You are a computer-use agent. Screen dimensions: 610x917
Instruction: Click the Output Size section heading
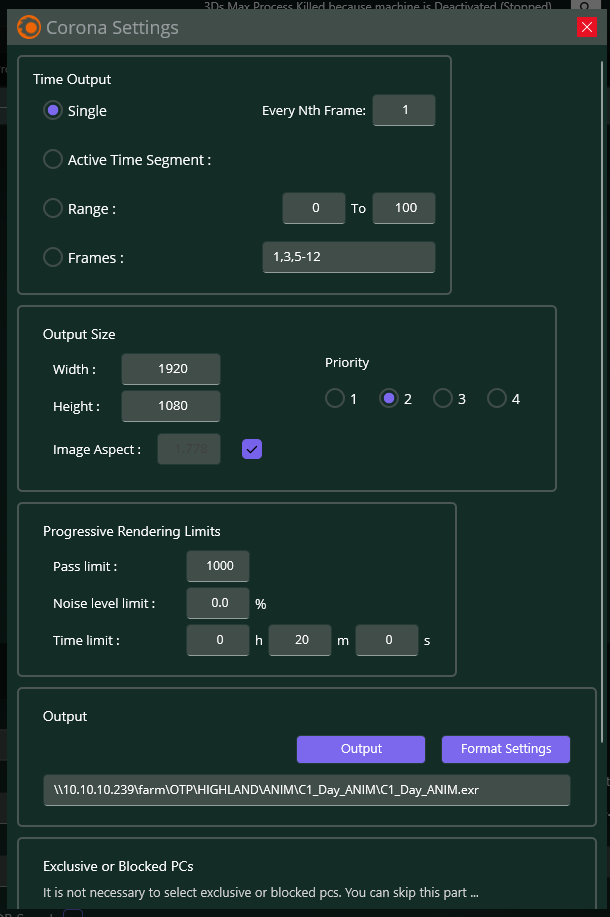79,335
